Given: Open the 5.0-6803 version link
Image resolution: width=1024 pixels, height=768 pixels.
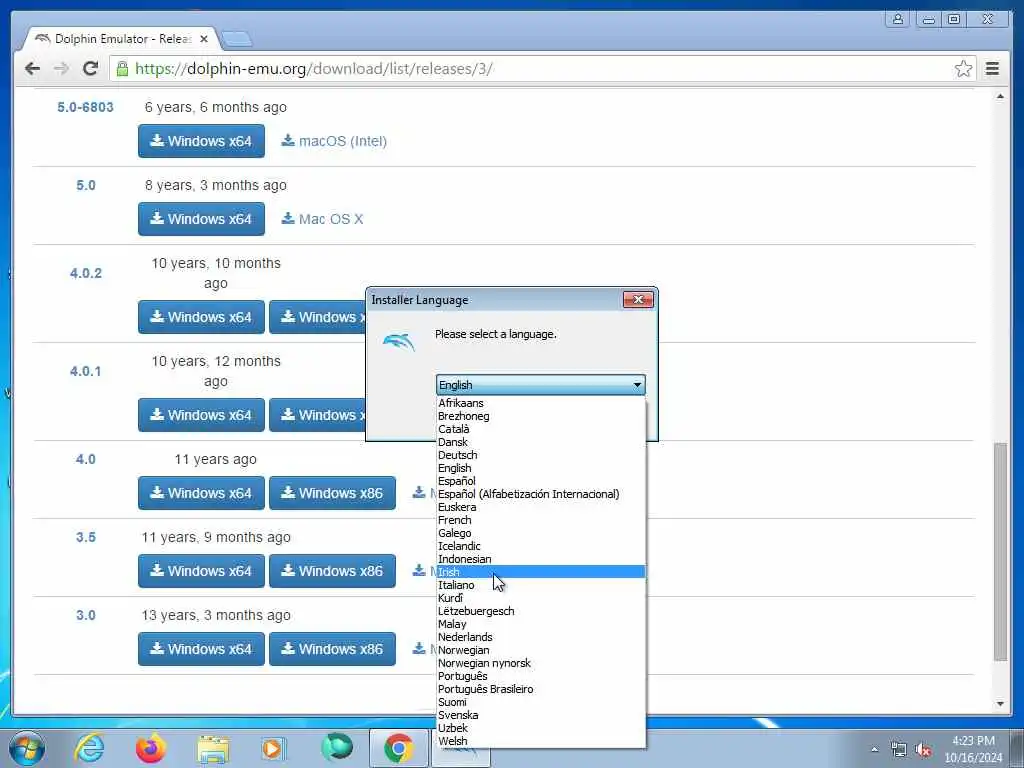Looking at the screenshot, I should (x=86, y=107).
